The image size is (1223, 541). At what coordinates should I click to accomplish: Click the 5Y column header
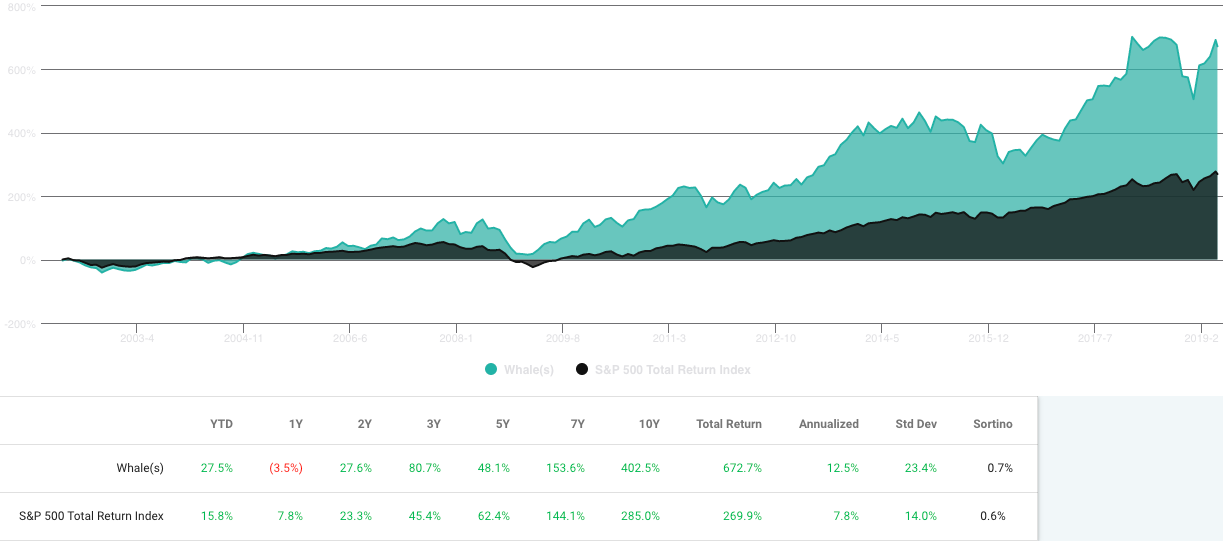click(x=503, y=424)
